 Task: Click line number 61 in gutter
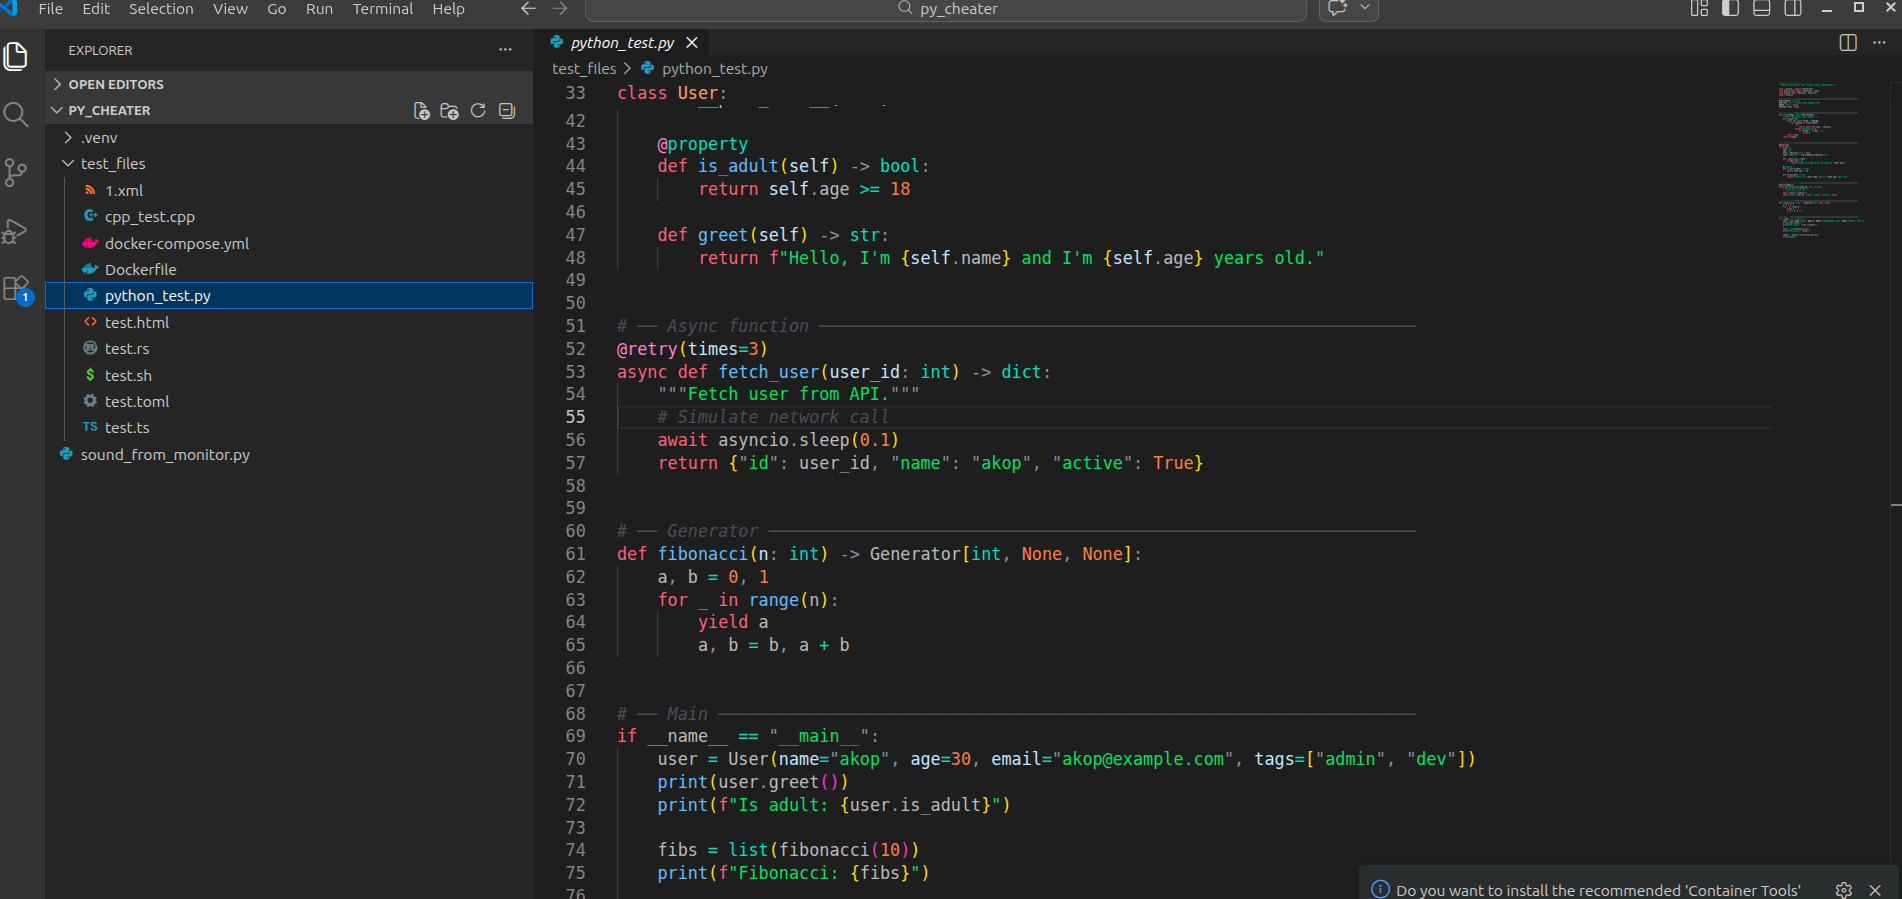click(x=575, y=554)
